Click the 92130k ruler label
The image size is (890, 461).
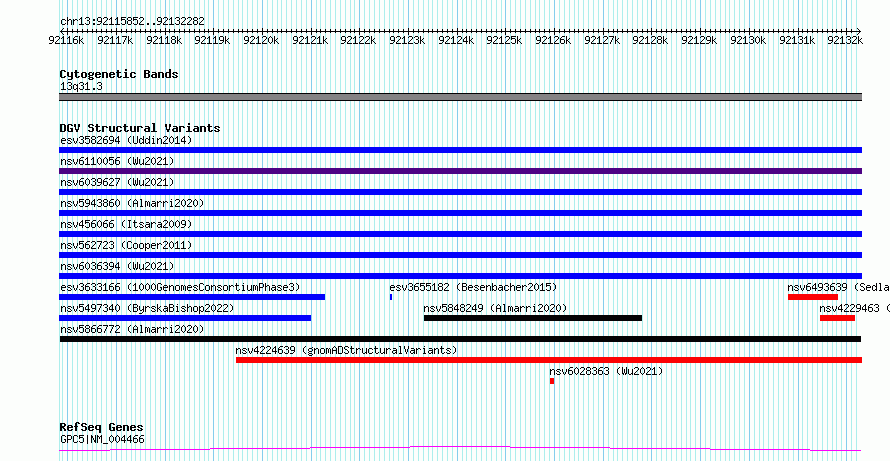pos(748,40)
